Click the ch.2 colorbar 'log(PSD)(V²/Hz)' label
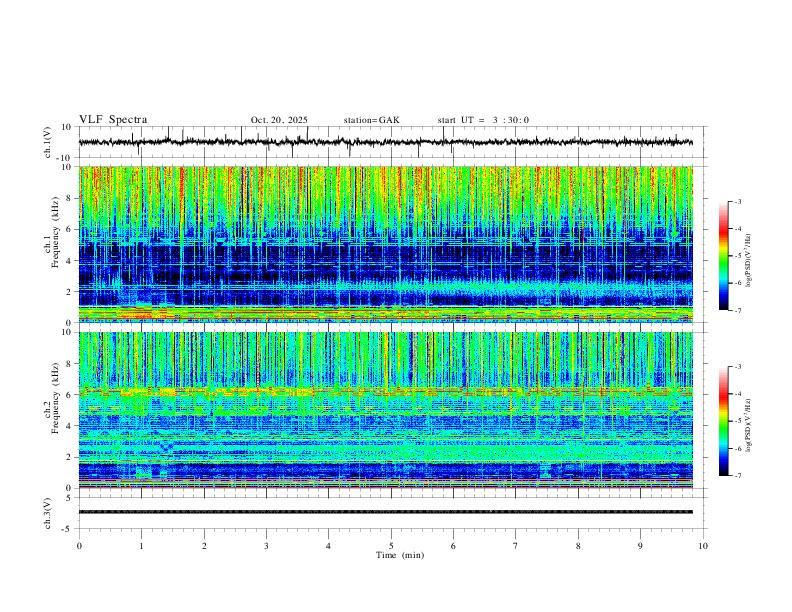 (749, 425)
